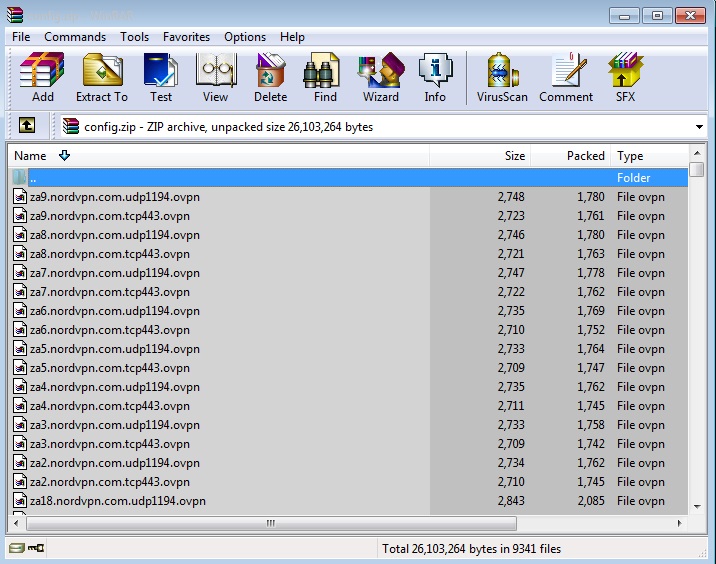The height and width of the screenshot is (564, 716).
Task: Select za3.nordvpn.com.udp1194.ovpn file
Action: click(x=348, y=425)
